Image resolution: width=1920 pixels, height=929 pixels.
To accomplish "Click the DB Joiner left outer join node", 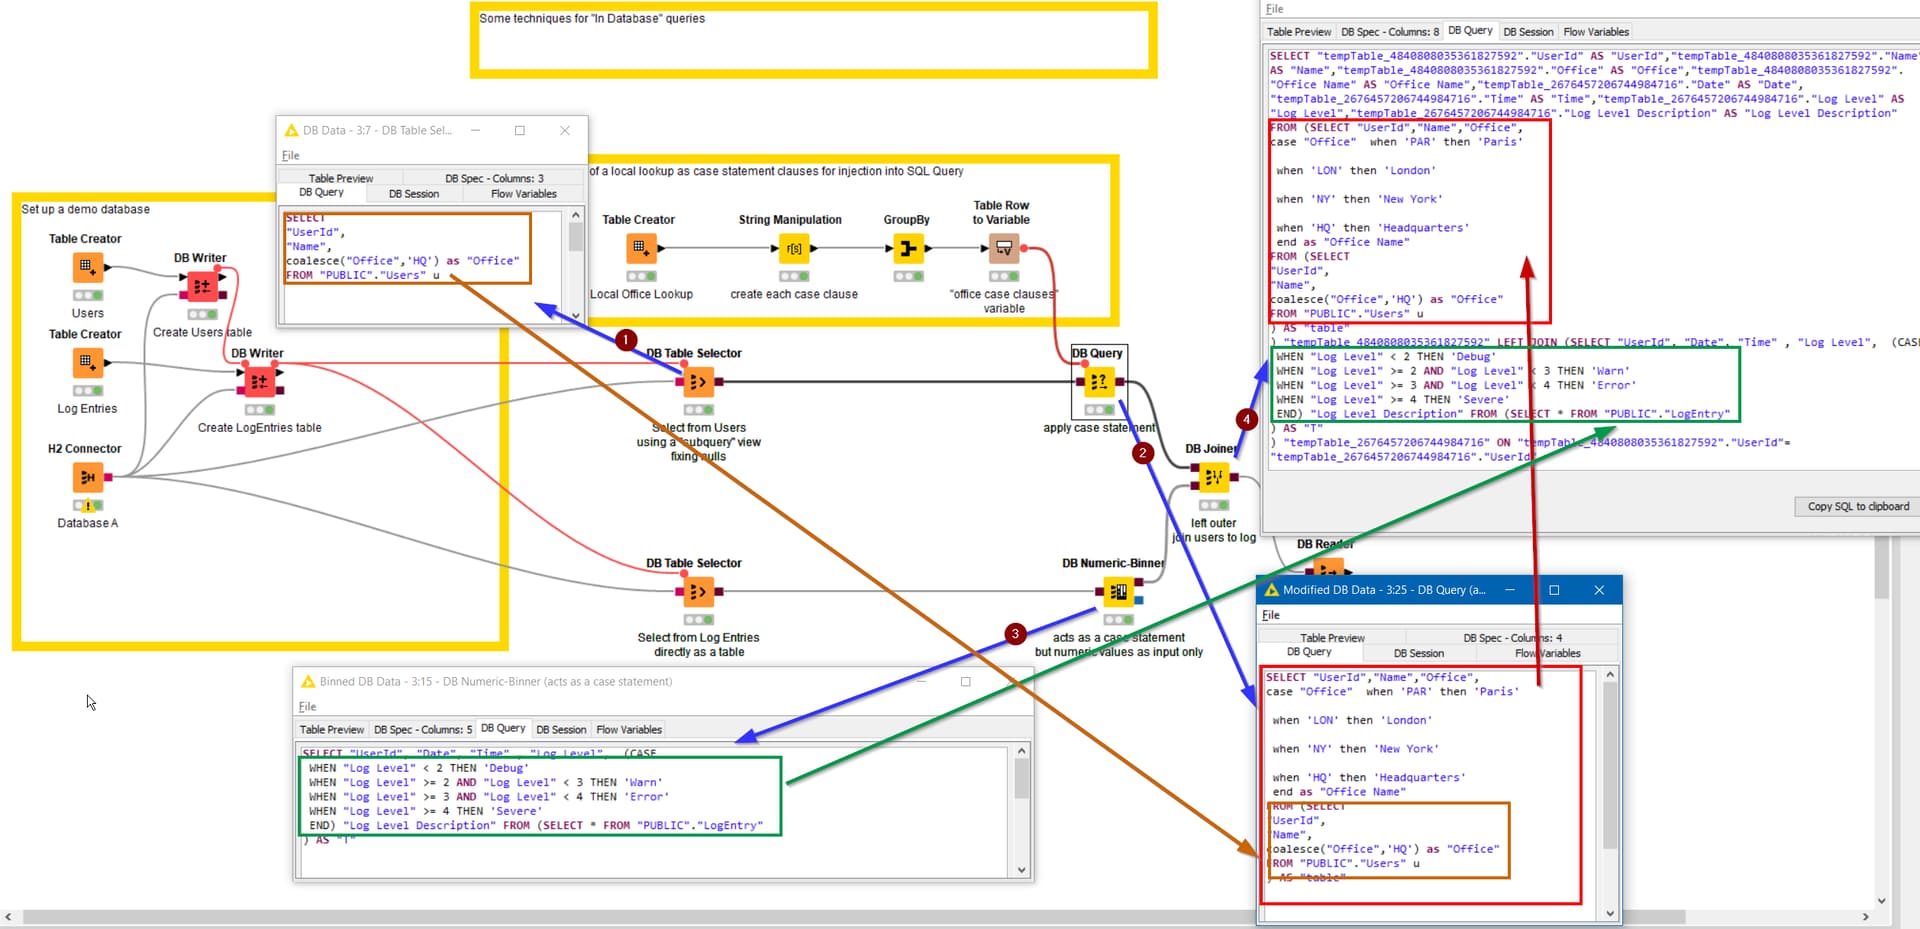I will (1213, 478).
